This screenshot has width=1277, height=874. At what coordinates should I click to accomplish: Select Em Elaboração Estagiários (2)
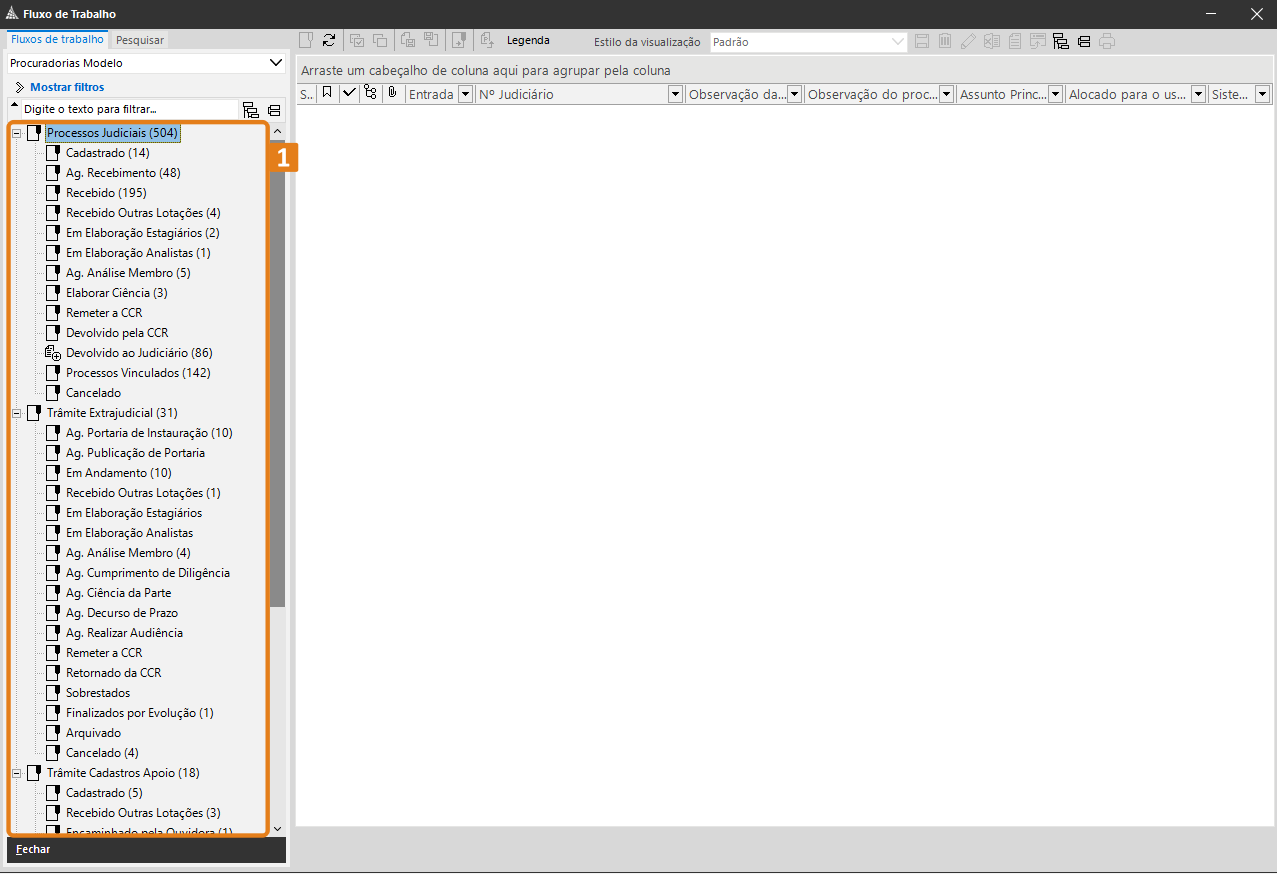(x=143, y=233)
